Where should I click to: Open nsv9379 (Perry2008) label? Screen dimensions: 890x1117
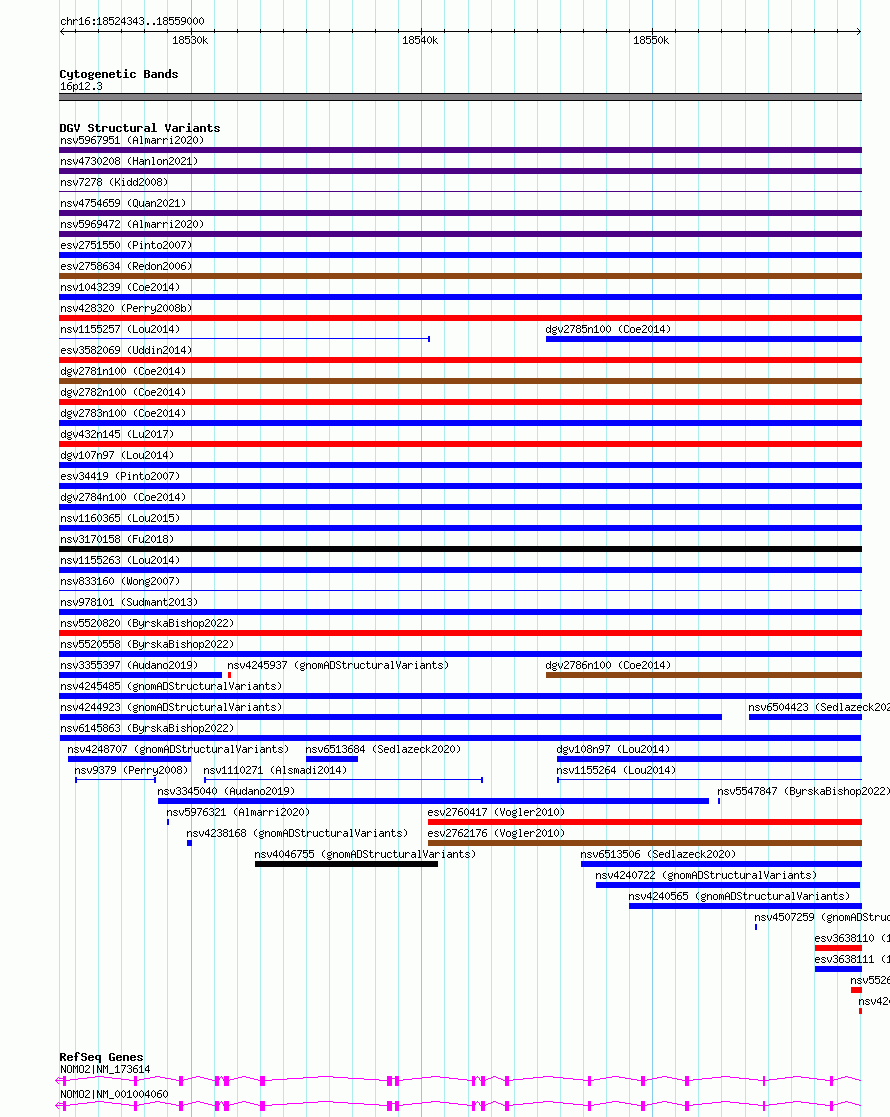(x=131, y=771)
